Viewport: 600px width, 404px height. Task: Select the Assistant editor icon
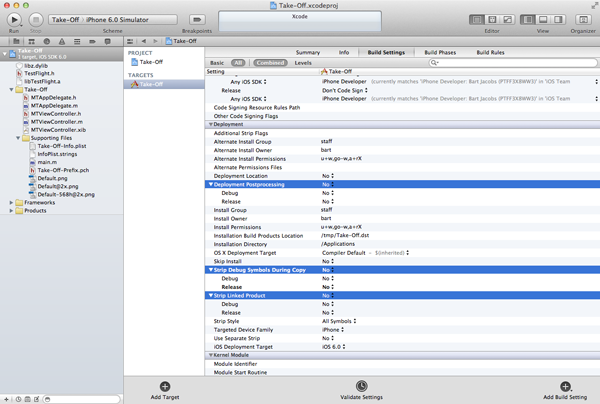(x=492, y=20)
